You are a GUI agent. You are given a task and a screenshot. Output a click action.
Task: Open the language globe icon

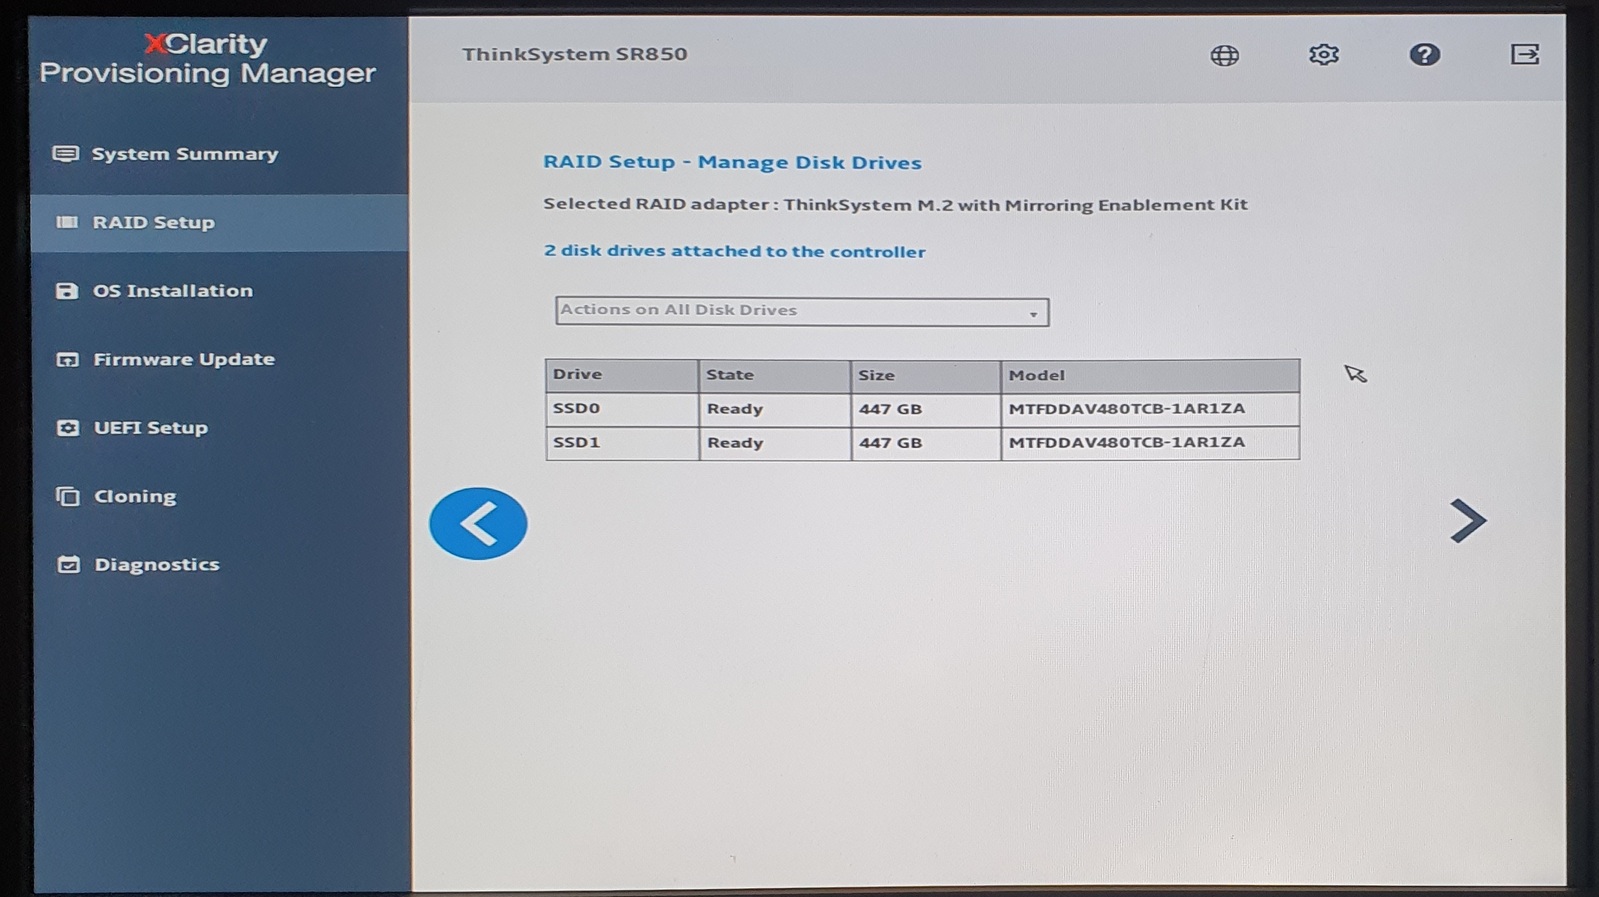tap(1224, 55)
